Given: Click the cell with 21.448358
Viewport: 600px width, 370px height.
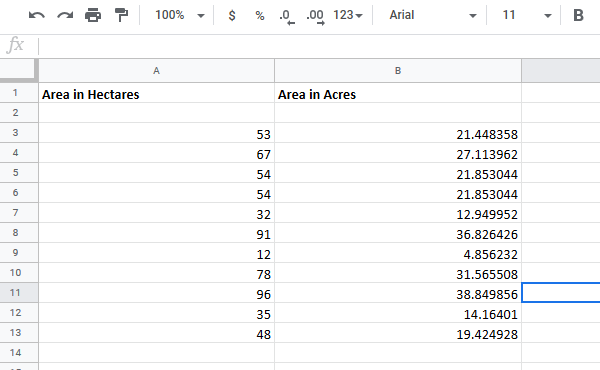Looking at the screenshot, I should tap(398, 133).
